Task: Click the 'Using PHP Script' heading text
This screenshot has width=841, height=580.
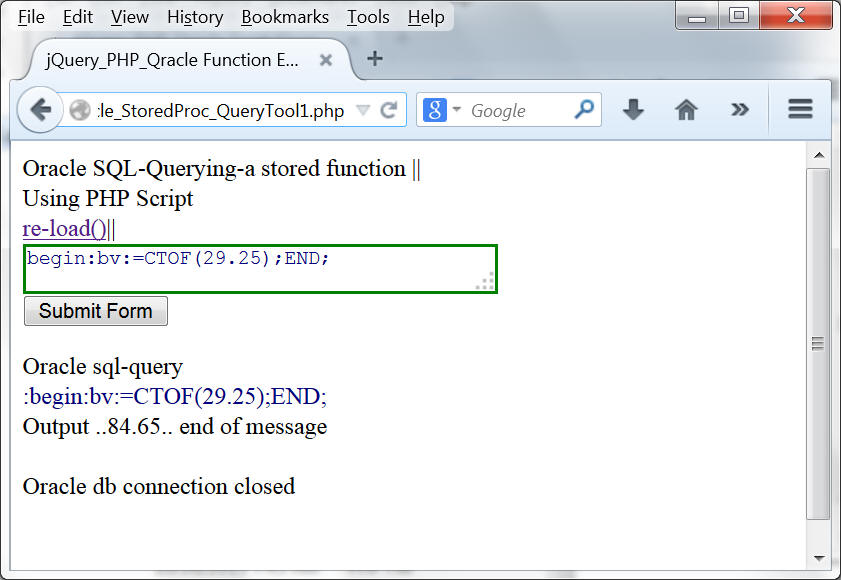Action: click(x=108, y=199)
